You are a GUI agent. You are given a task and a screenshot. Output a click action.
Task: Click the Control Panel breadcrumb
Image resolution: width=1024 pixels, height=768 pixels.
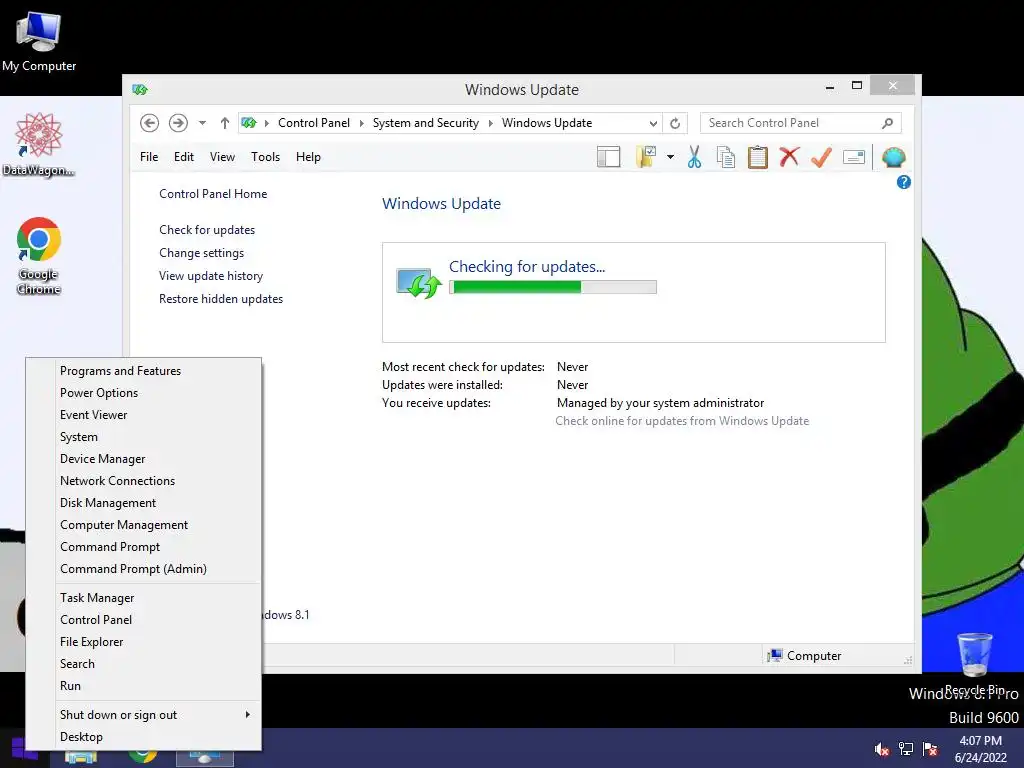tap(314, 123)
